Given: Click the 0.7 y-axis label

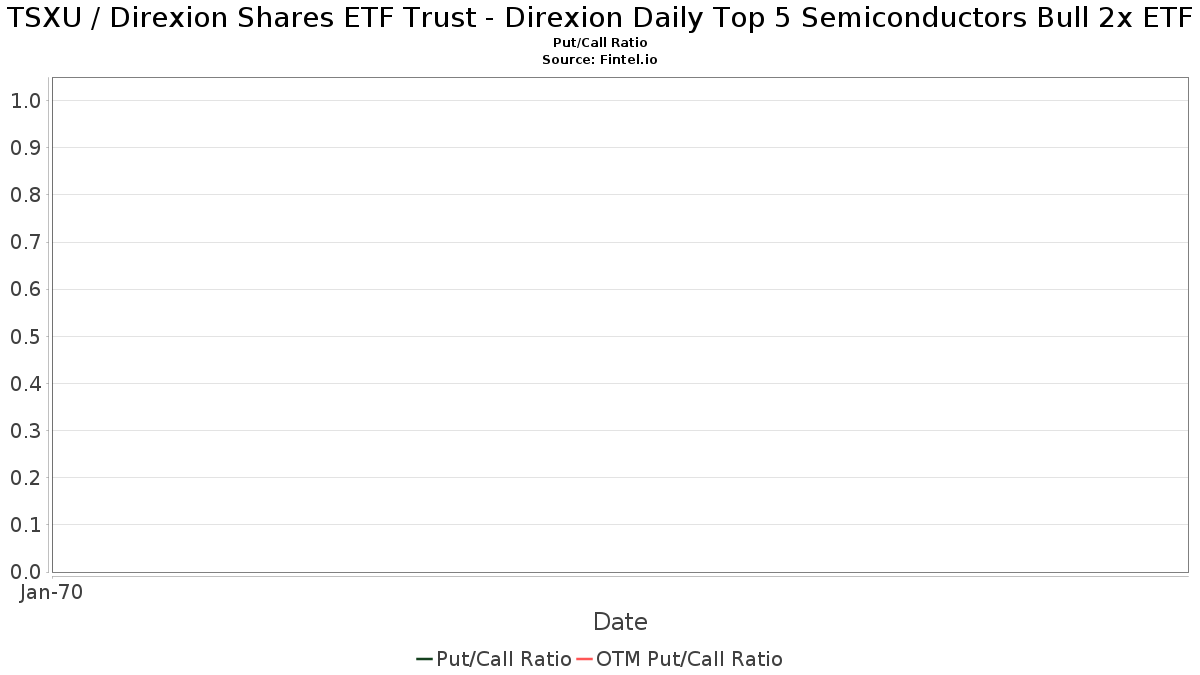Looking at the screenshot, I should point(25,242).
